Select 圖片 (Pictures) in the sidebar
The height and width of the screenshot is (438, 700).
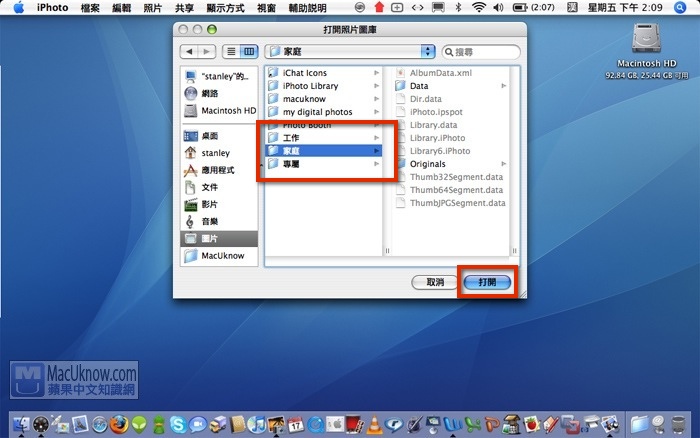(219, 238)
